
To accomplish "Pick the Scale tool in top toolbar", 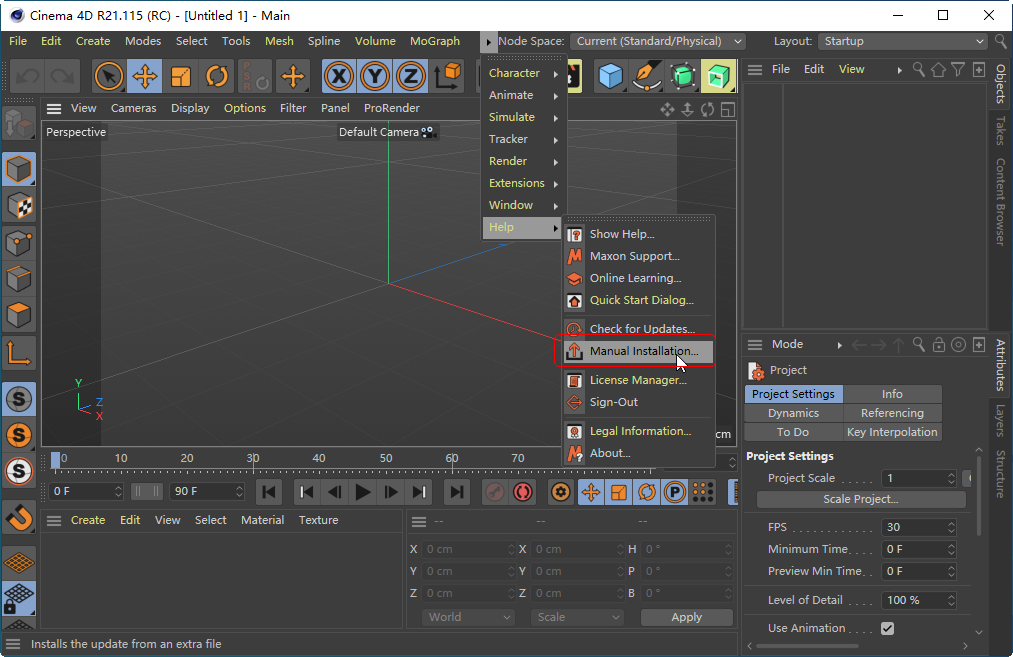I will [181, 76].
